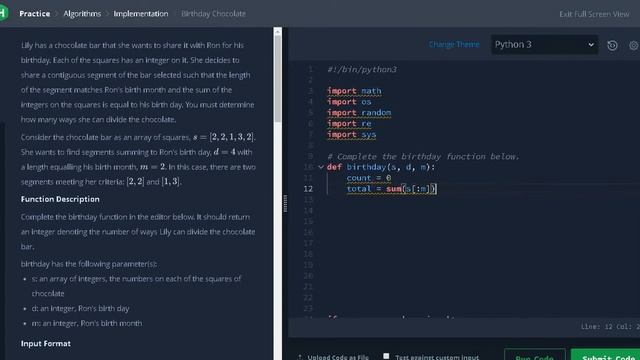The image size is (640, 360).
Task: Click the 'd: an integer, Ron's birth day' bullet
Action: (80, 309)
